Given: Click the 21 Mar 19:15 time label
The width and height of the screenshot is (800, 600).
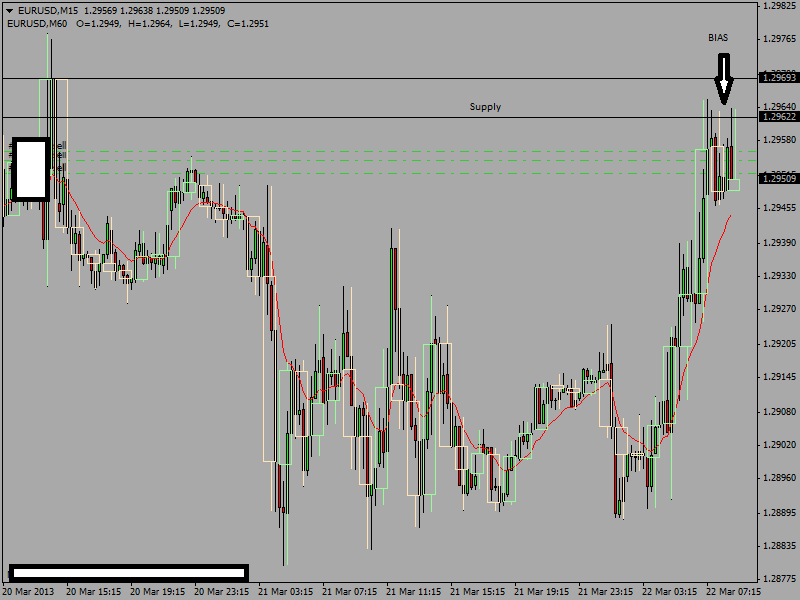Looking at the screenshot, I should pyautogui.click(x=541, y=592).
